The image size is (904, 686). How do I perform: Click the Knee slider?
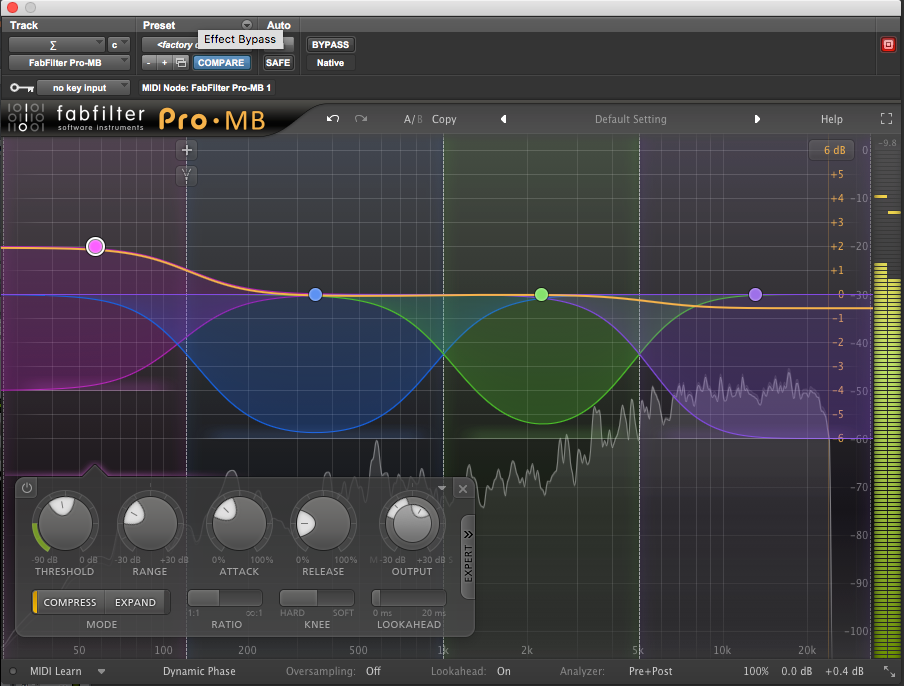317,598
